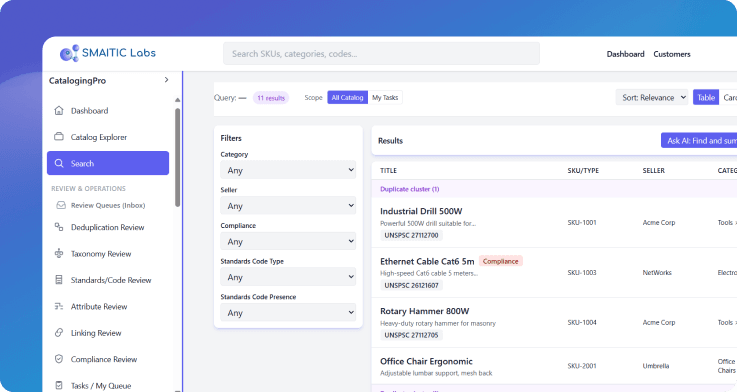The image size is (737, 392).
Task: Open Dashboard in the top navigation
Action: click(x=625, y=54)
